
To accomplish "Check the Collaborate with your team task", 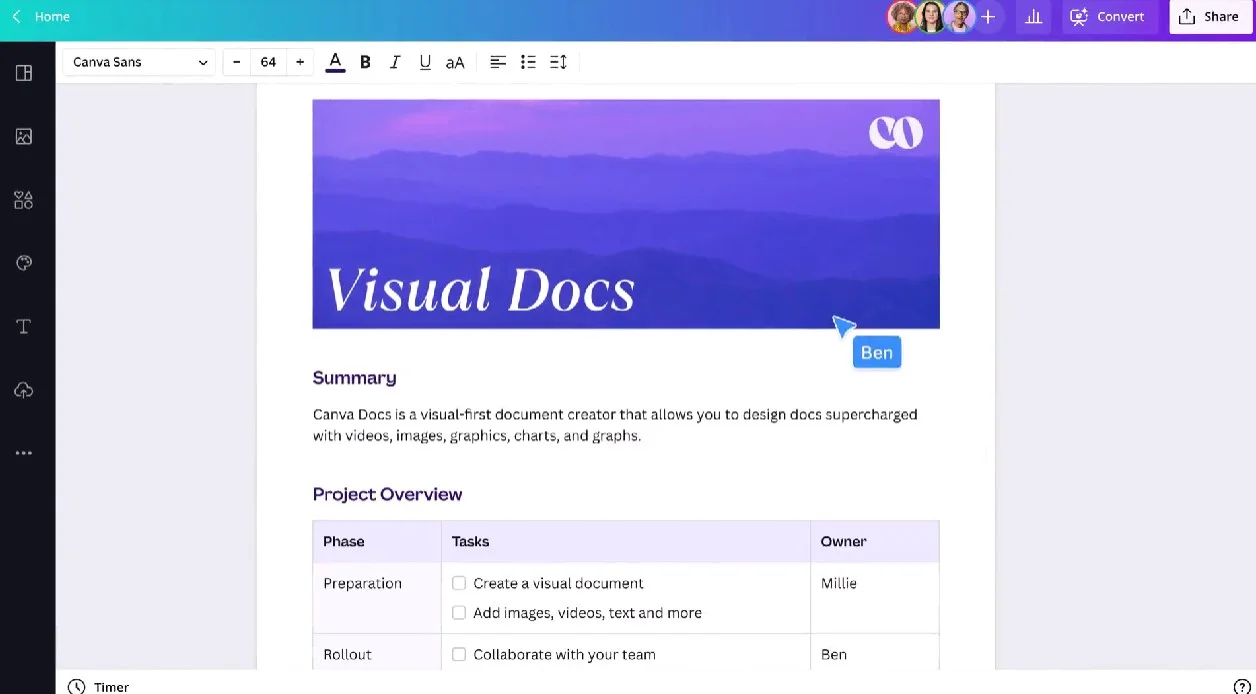I will pos(459,654).
